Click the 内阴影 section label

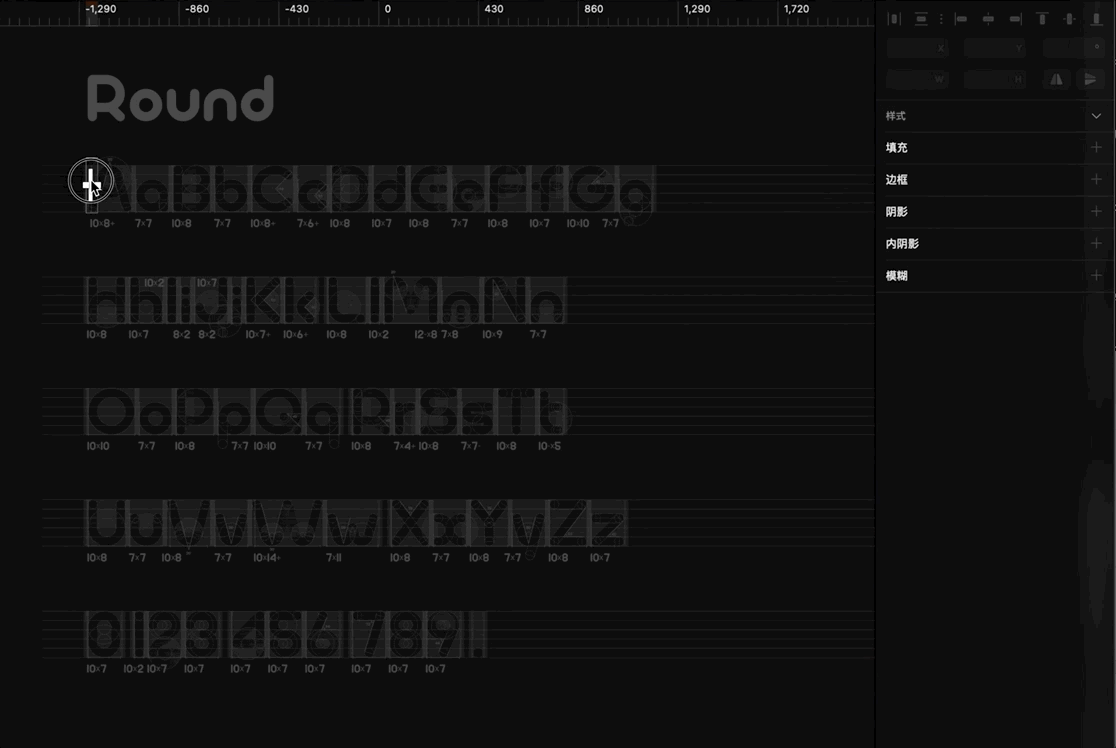(x=902, y=244)
